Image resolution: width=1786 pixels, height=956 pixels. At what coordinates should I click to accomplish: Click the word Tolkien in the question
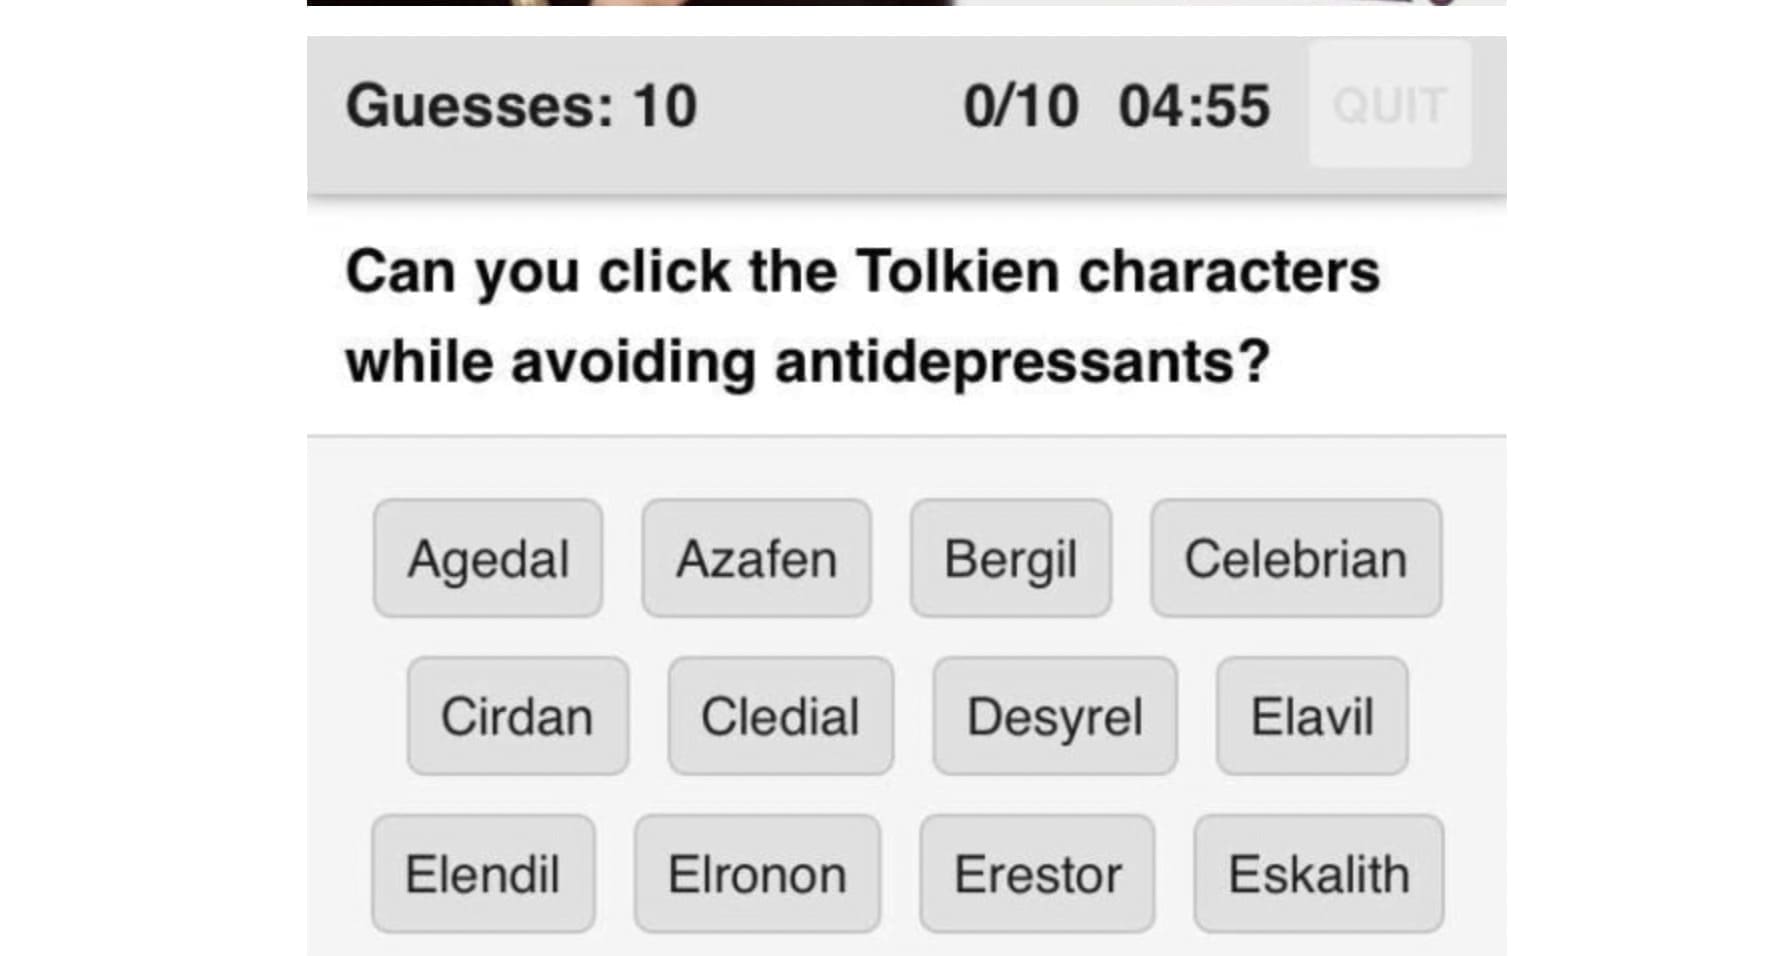pos(957,271)
